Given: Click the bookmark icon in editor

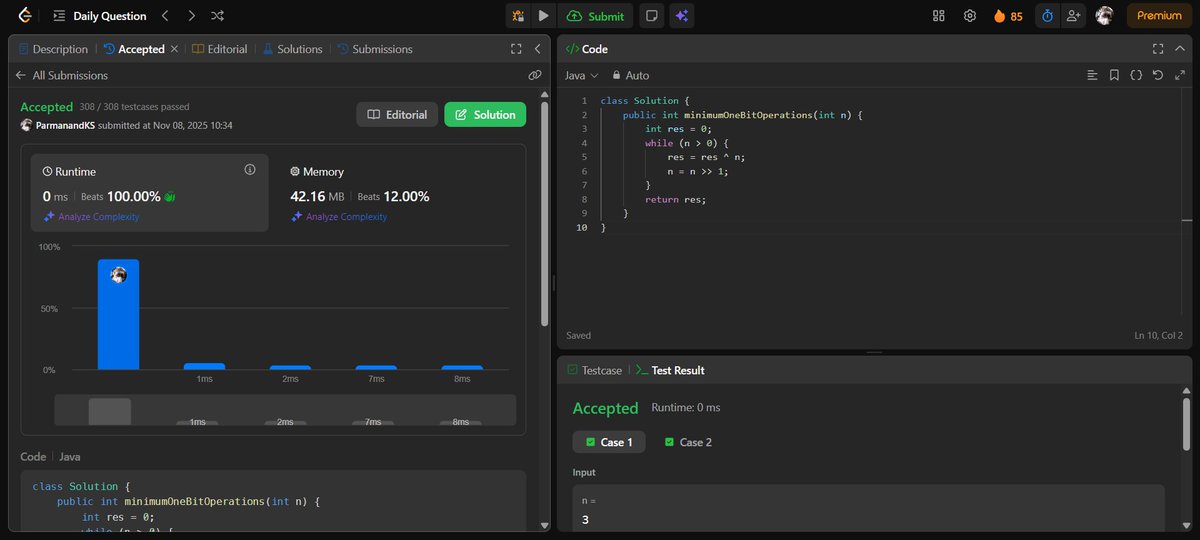Looking at the screenshot, I should pos(1114,75).
